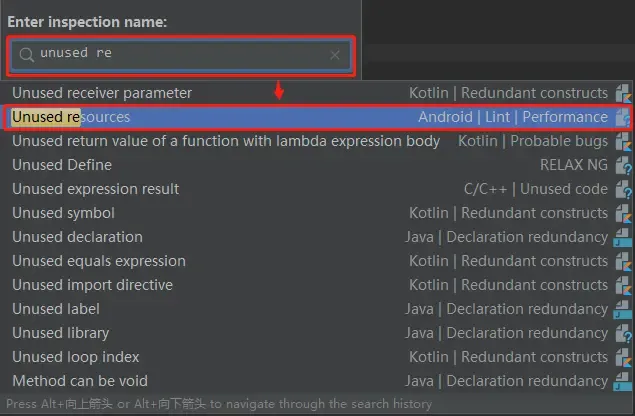
Task: Click the 'C/C++ | Unused code' category label
Action: (x=535, y=189)
